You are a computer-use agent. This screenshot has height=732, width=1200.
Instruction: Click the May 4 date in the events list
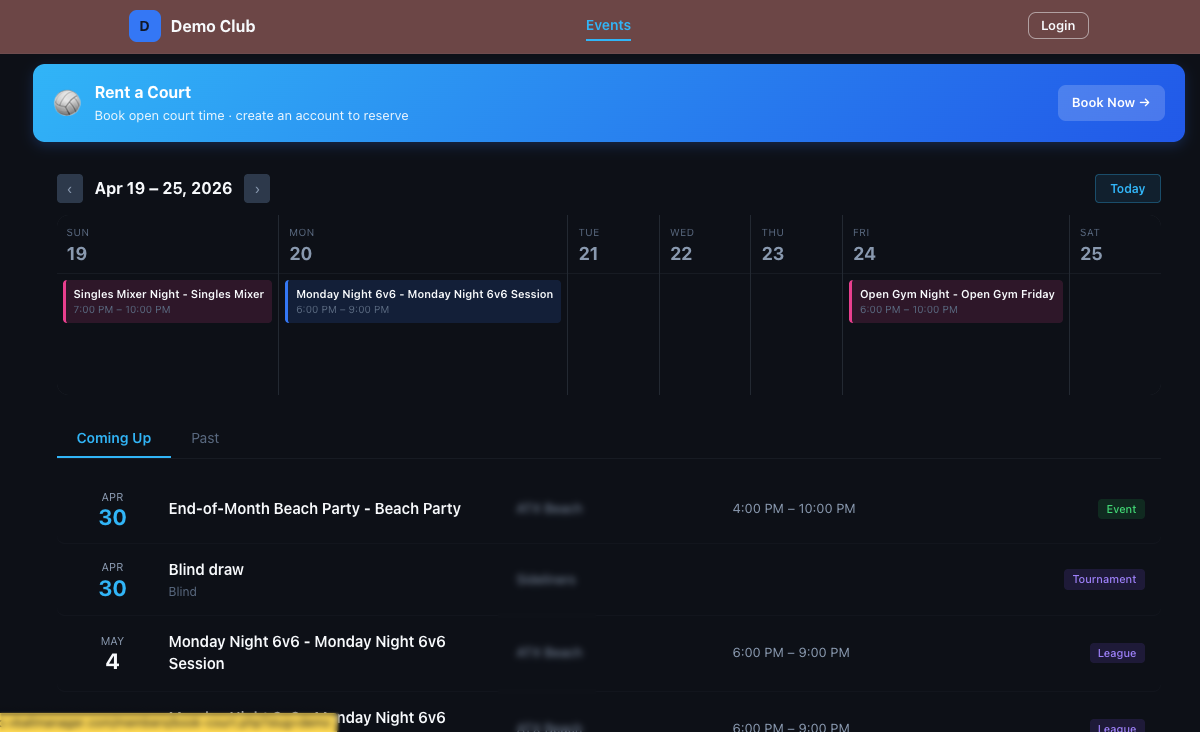[112, 653]
